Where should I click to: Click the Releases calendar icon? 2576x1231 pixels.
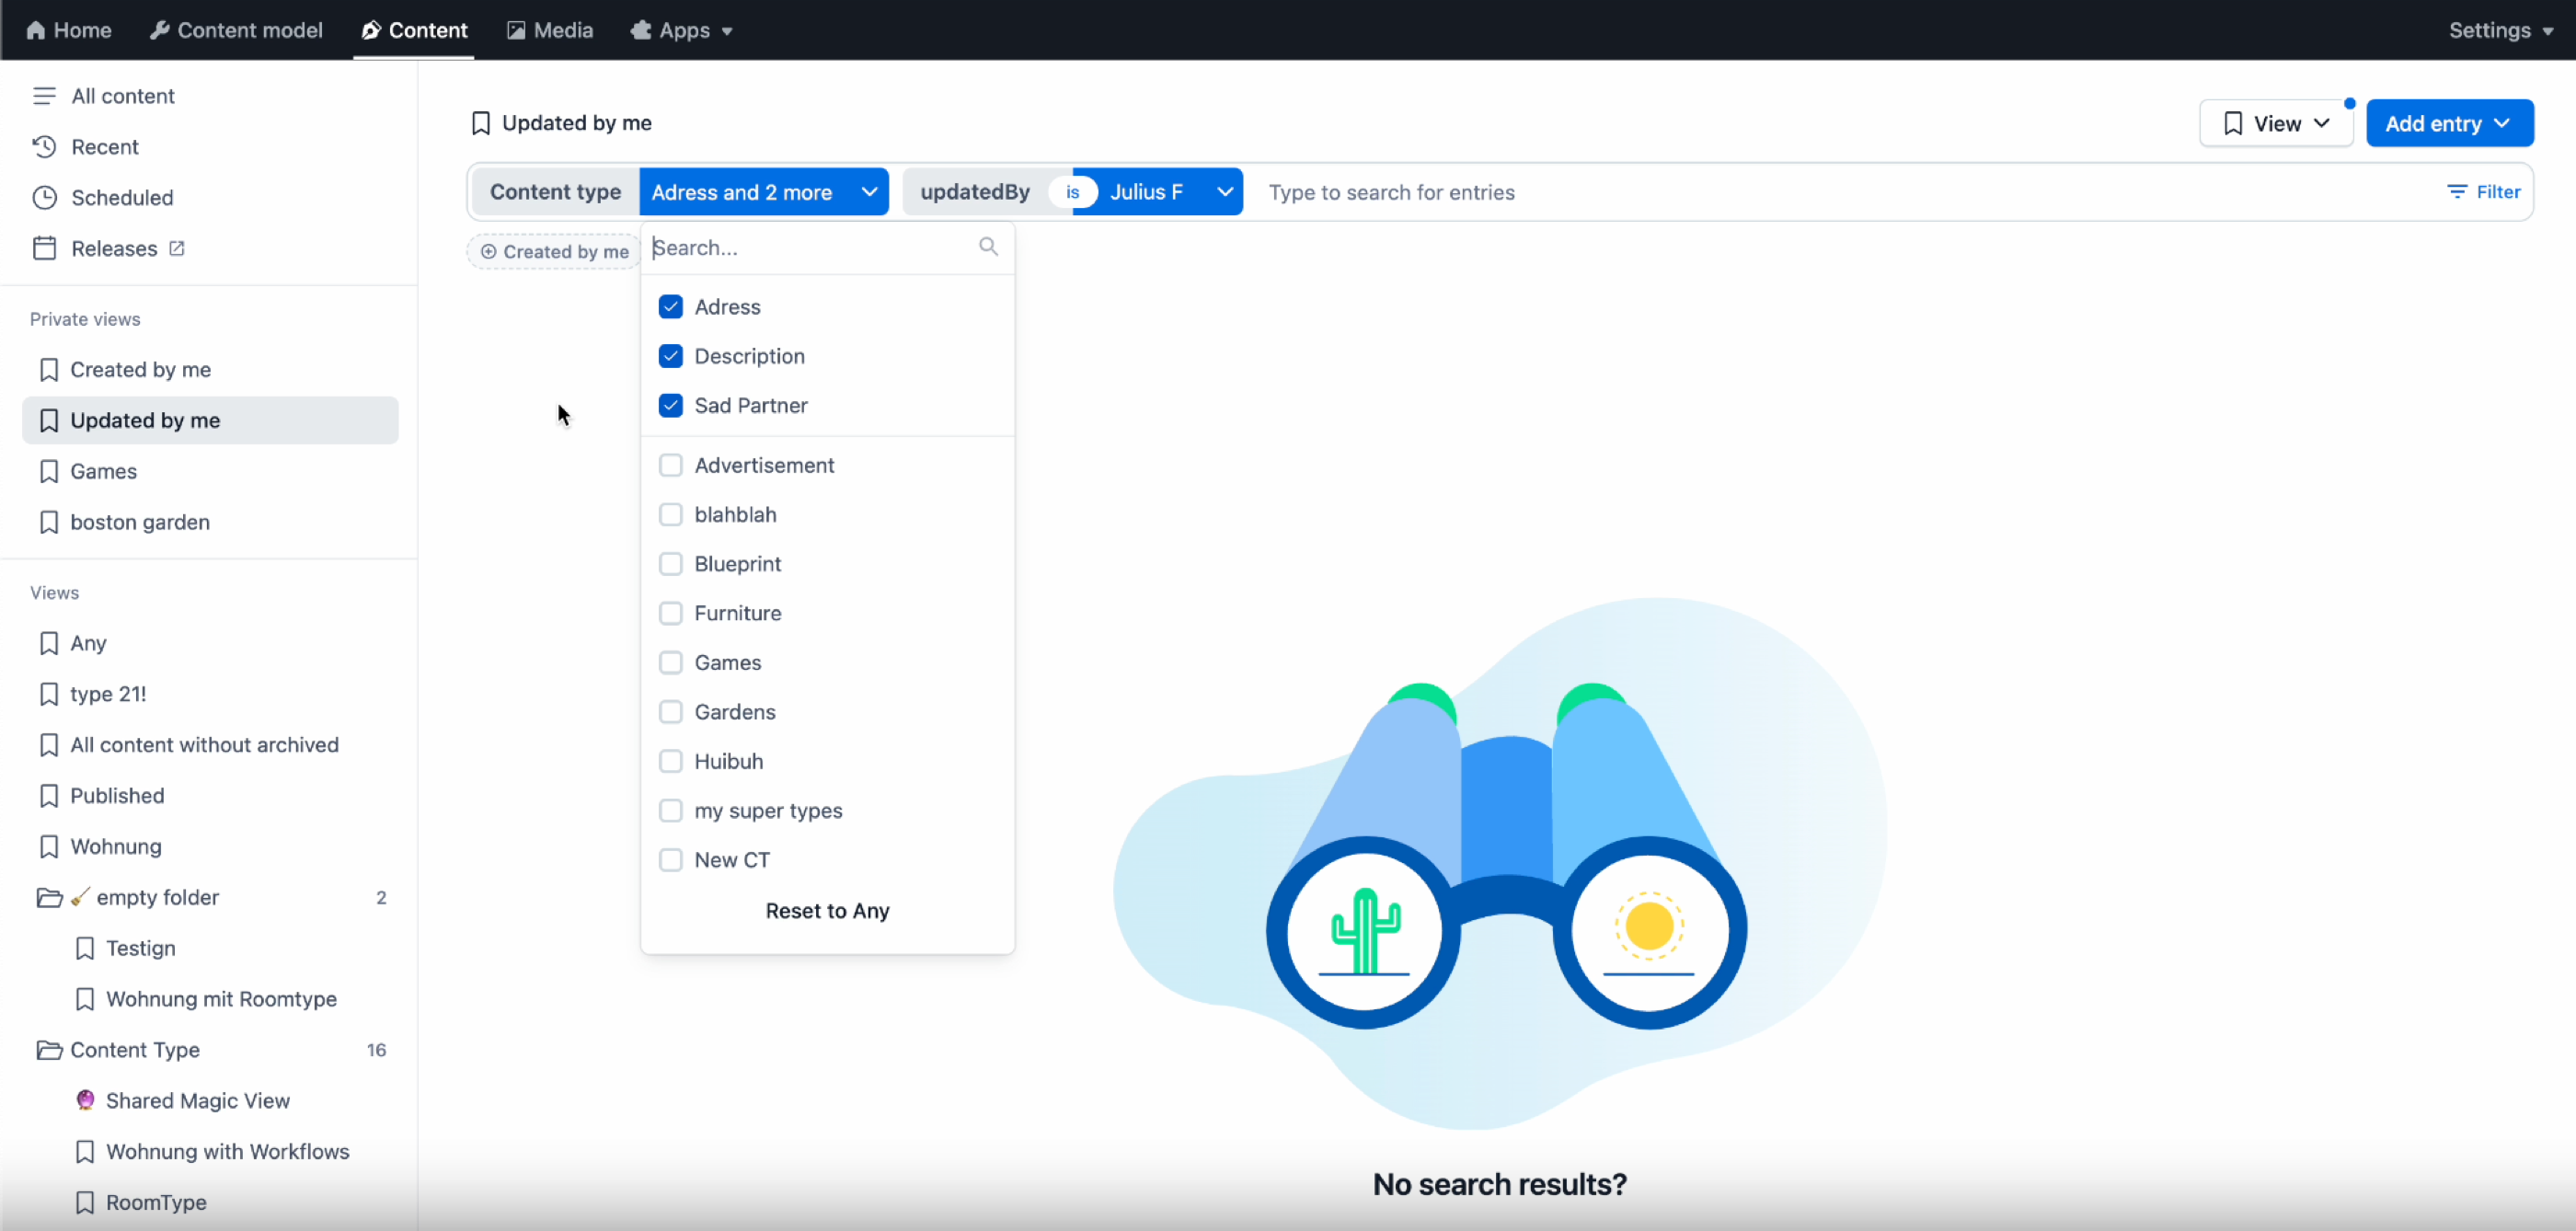click(44, 248)
